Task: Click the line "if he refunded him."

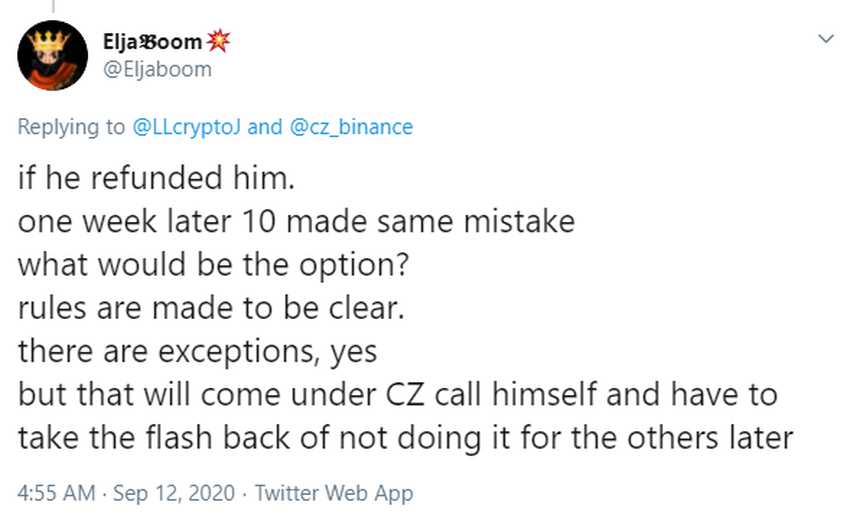Action: pyautogui.click(x=140, y=178)
